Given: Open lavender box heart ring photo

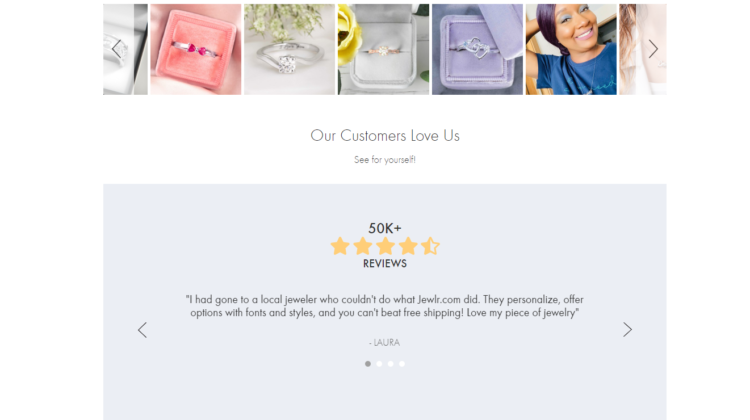Looking at the screenshot, I should tap(477, 49).
